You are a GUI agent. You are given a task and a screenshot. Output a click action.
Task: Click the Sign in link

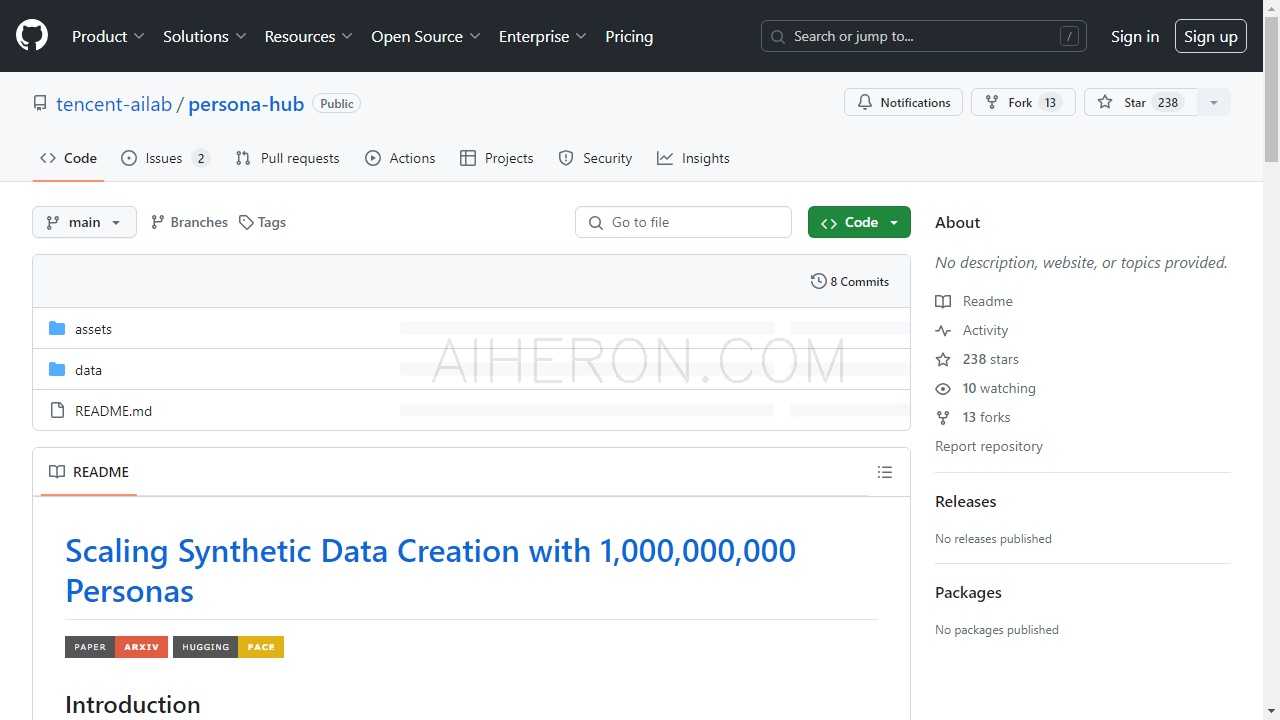click(1135, 36)
